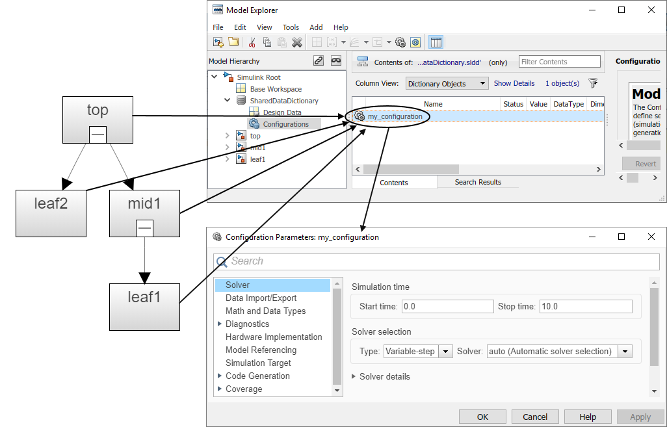
Task: Click the Base Workspace grid icon
Action: (241, 88)
